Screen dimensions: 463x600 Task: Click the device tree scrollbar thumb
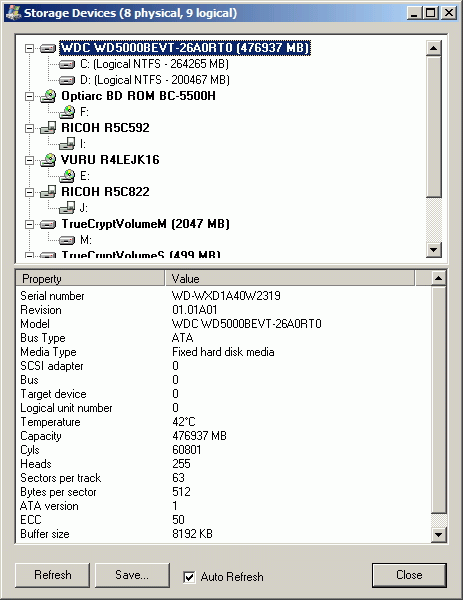click(434, 127)
